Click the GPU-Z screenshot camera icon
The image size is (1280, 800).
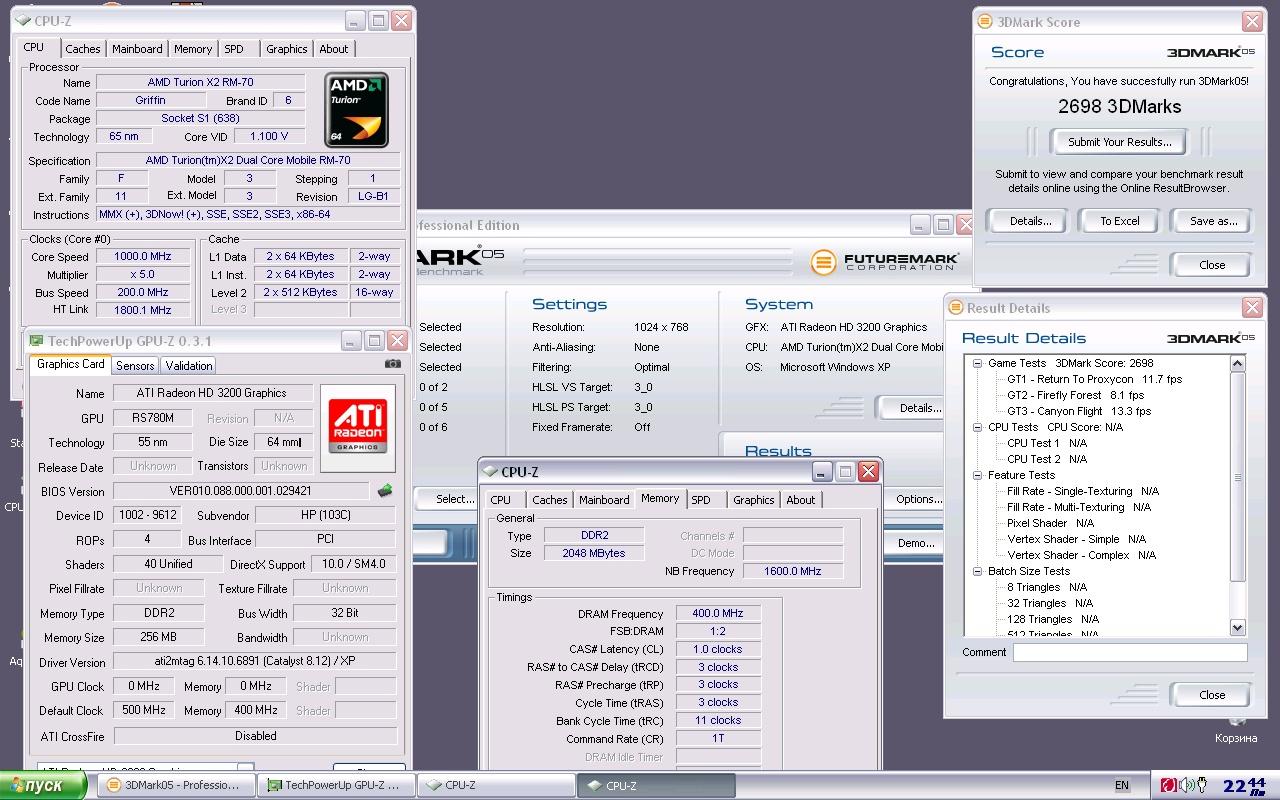point(393,364)
